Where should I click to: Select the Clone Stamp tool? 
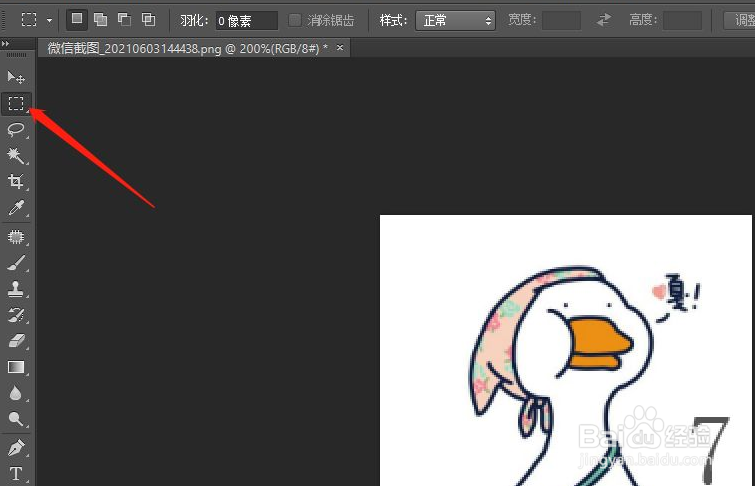coord(16,289)
